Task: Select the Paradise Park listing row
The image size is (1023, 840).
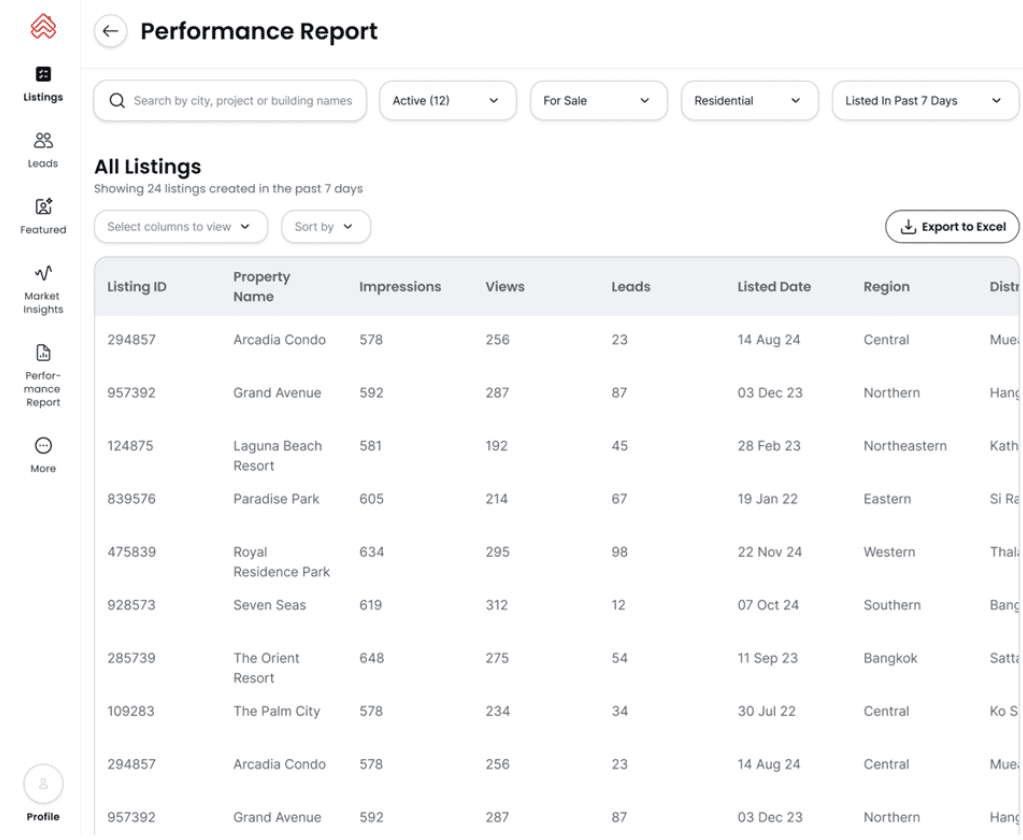Action: point(276,499)
